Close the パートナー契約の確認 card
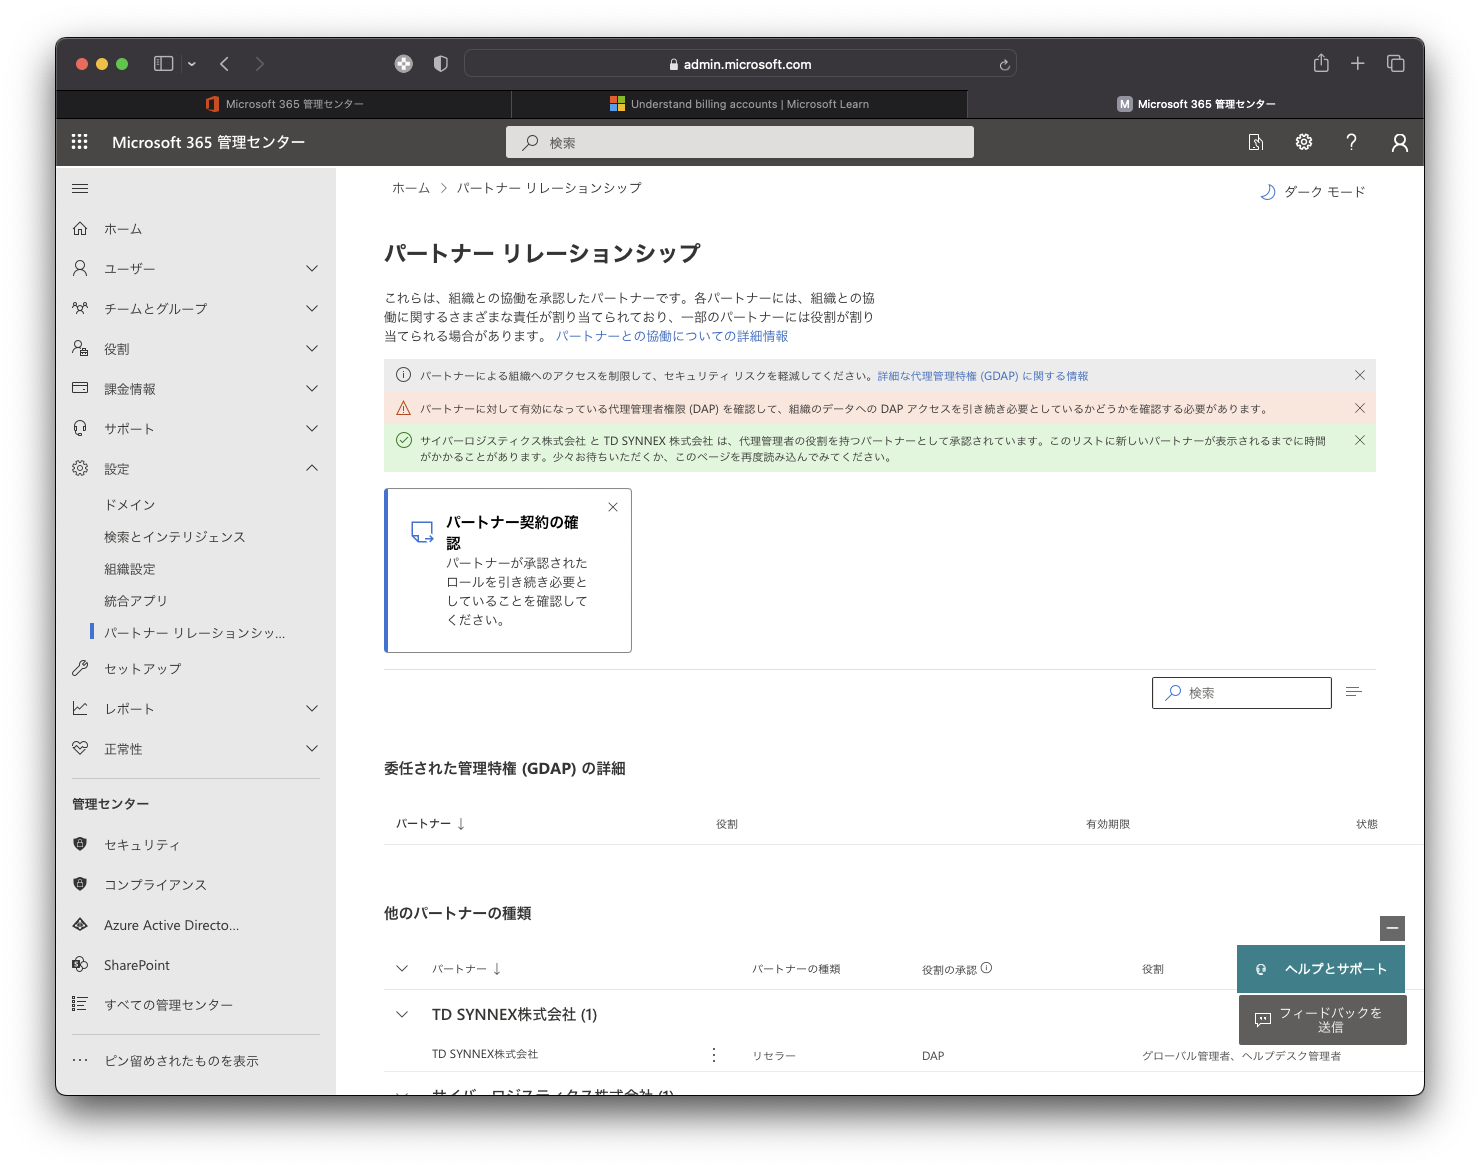This screenshot has width=1480, height=1169. [613, 507]
